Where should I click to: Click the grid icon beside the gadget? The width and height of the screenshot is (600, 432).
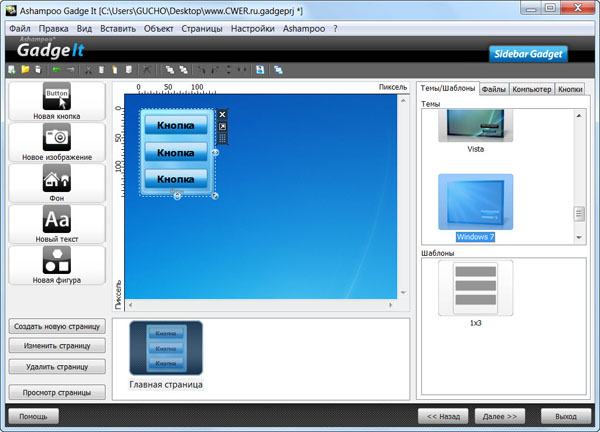click(x=222, y=138)
